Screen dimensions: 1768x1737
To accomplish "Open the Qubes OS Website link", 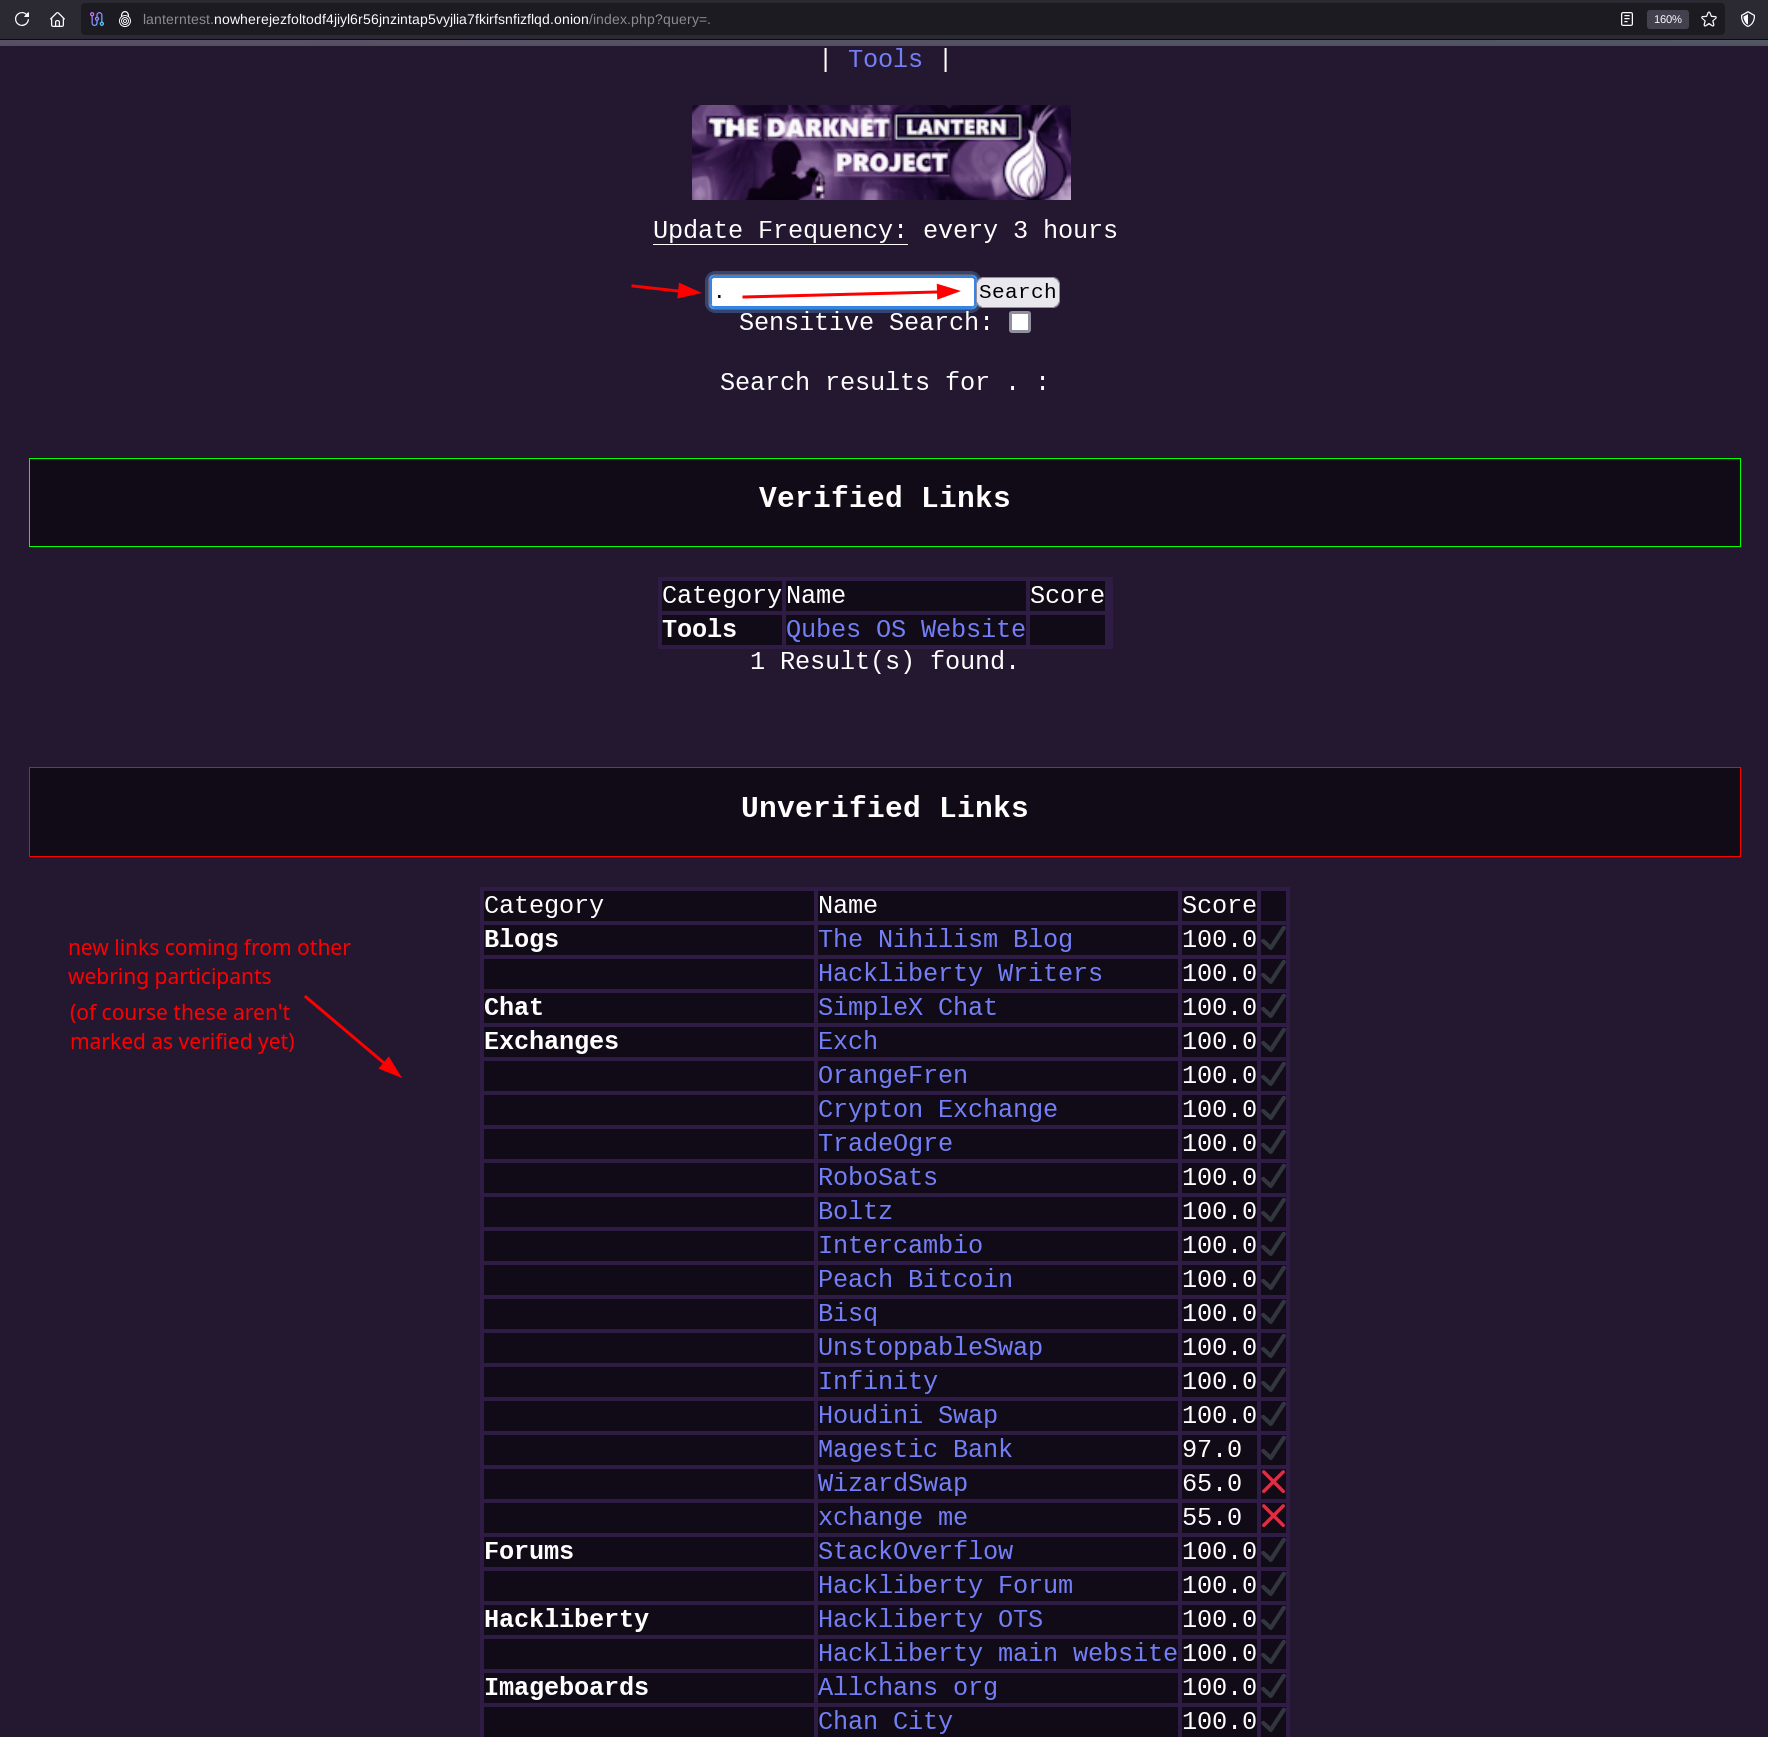I will click(x=905, y=629).
